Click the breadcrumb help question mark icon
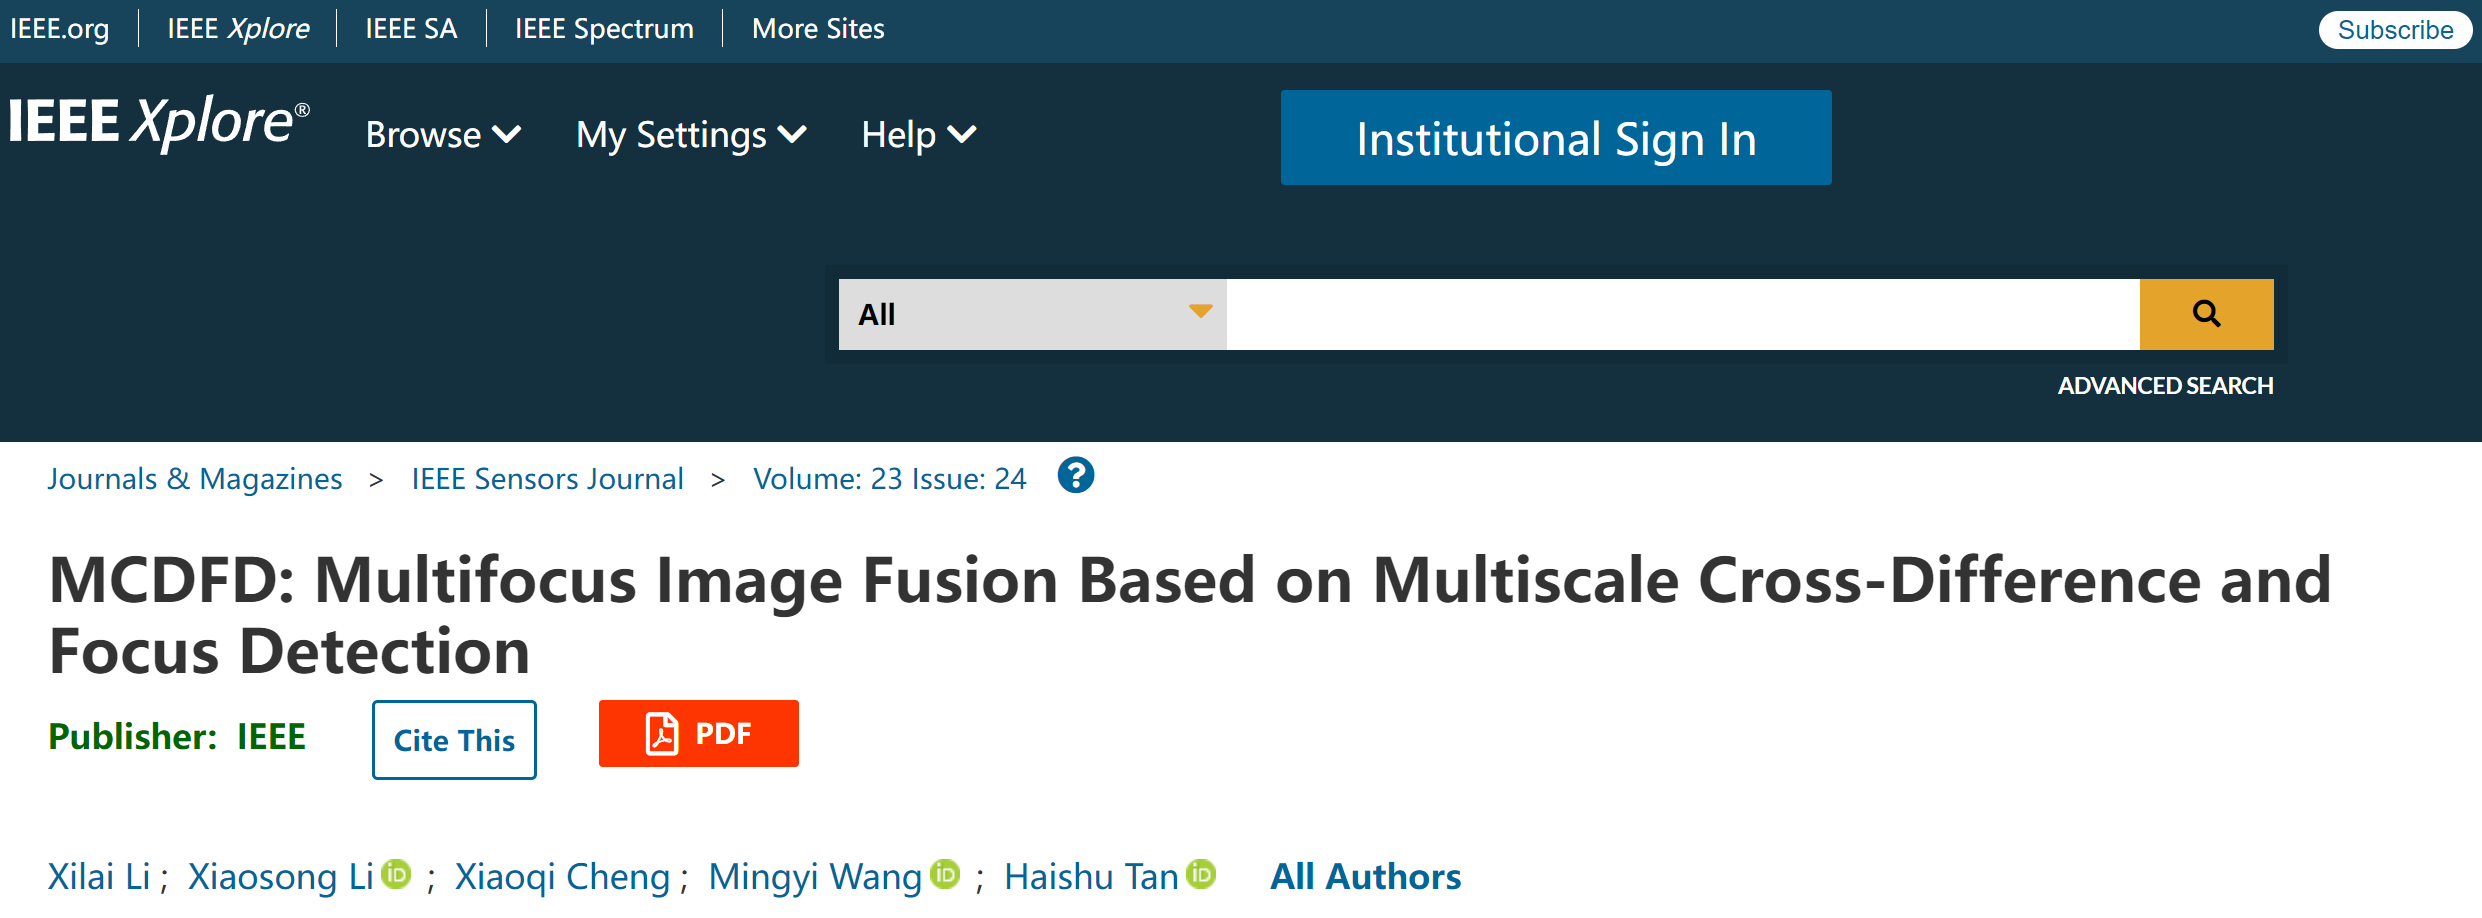 [x=1076, y=476]
